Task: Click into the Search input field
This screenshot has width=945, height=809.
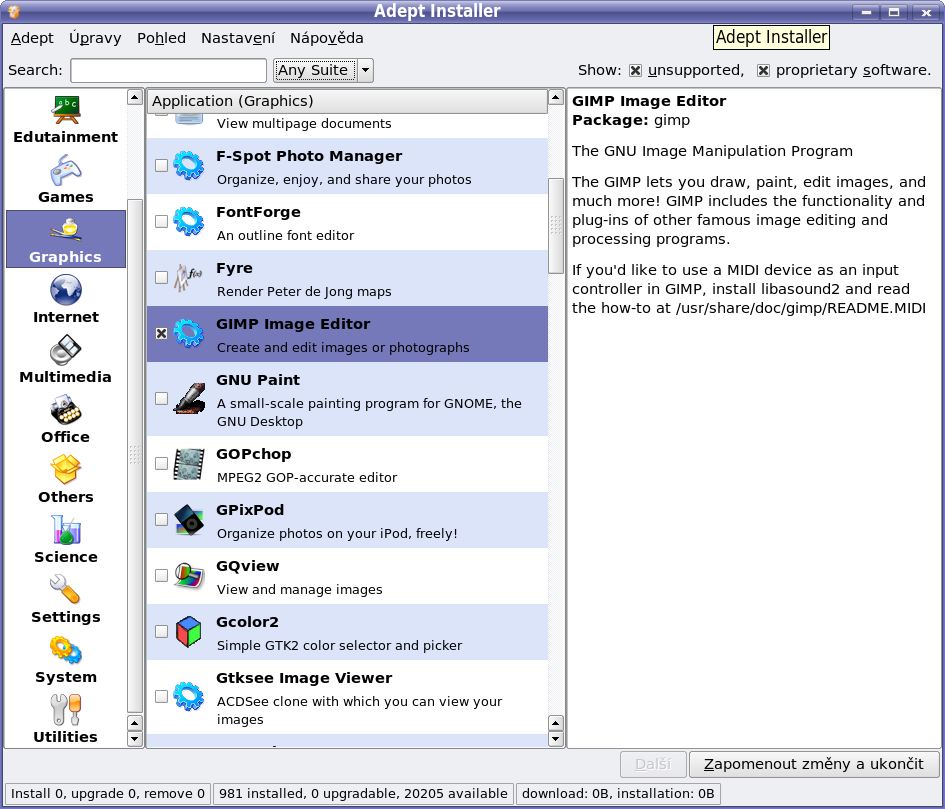Action: [169, 71]
